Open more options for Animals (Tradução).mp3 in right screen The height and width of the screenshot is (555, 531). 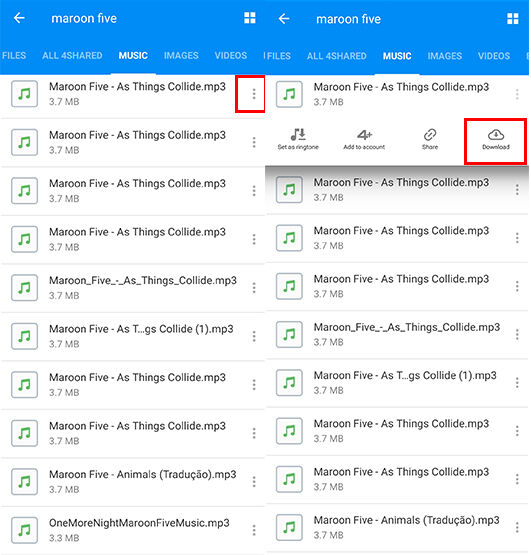tap(517, 527)
